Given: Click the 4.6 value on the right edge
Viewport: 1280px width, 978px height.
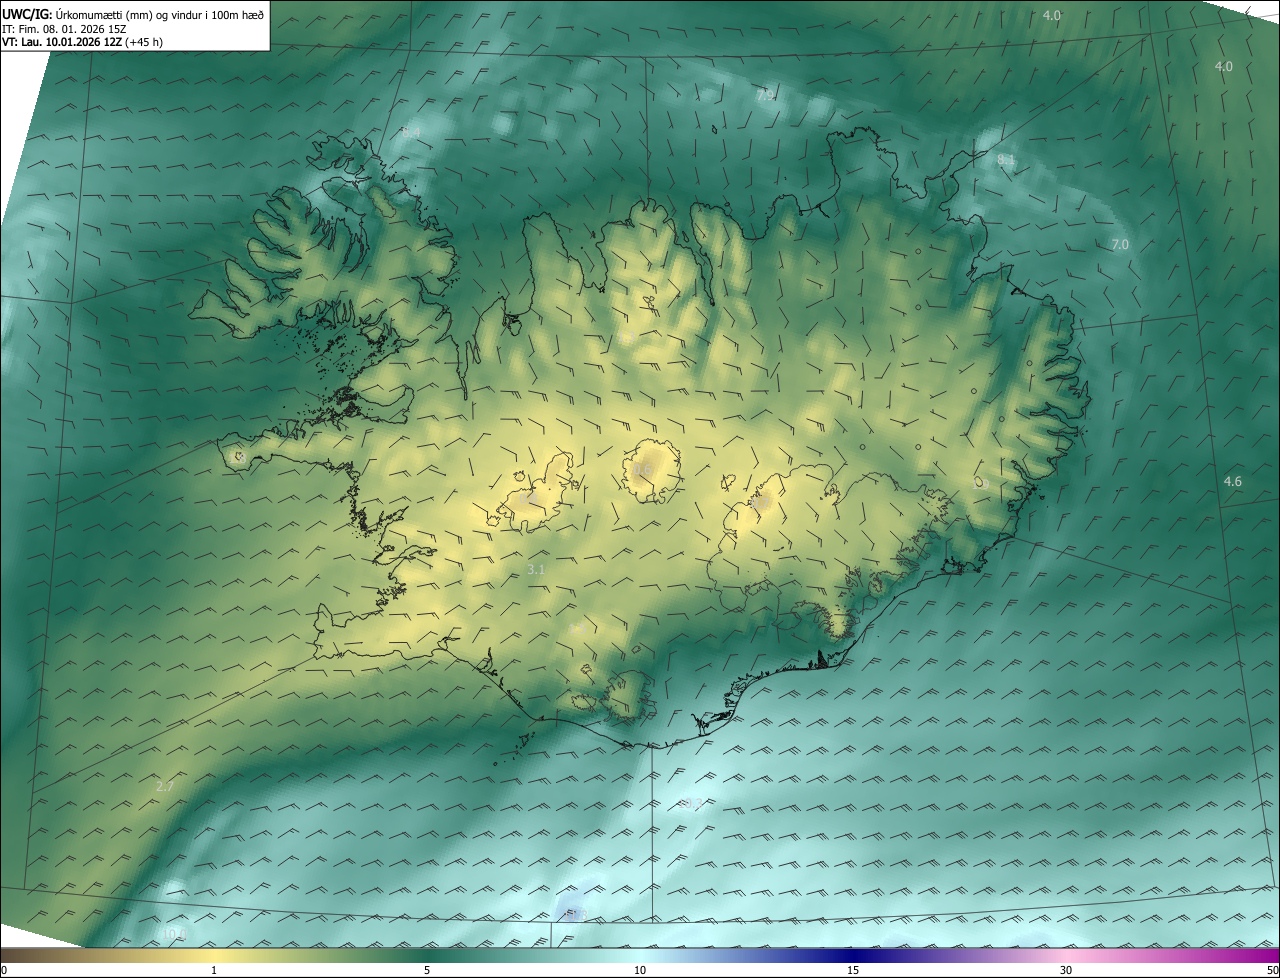Looking at the screenshot, I should click(1232, 481).
